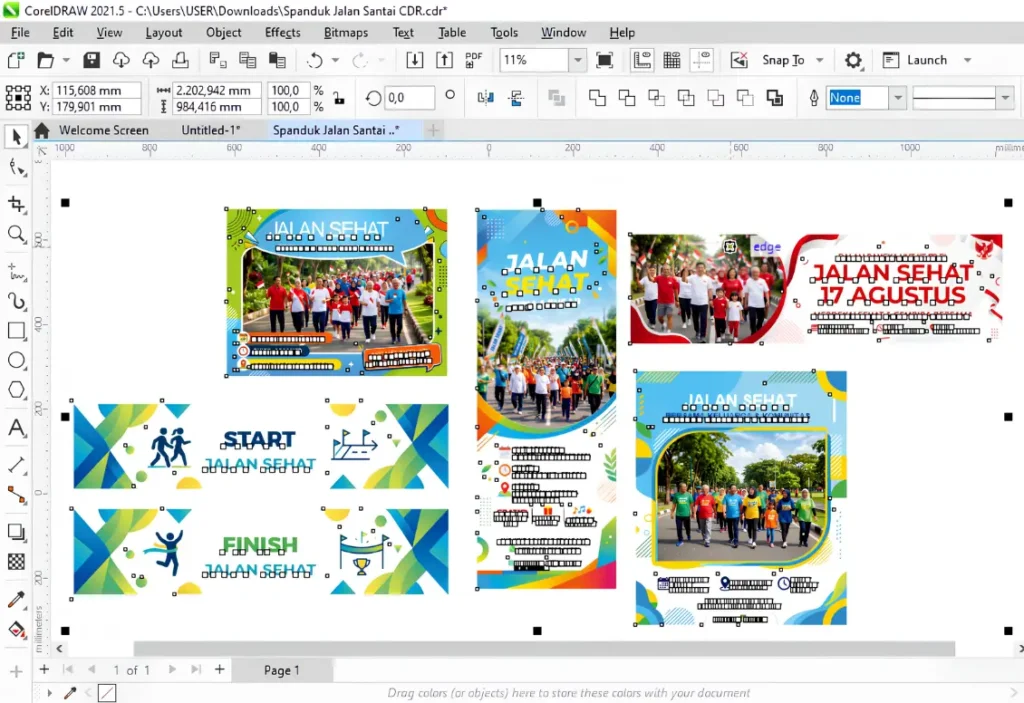Open the Options gear icon
1024x703 pixels.
tap(853, 60)
